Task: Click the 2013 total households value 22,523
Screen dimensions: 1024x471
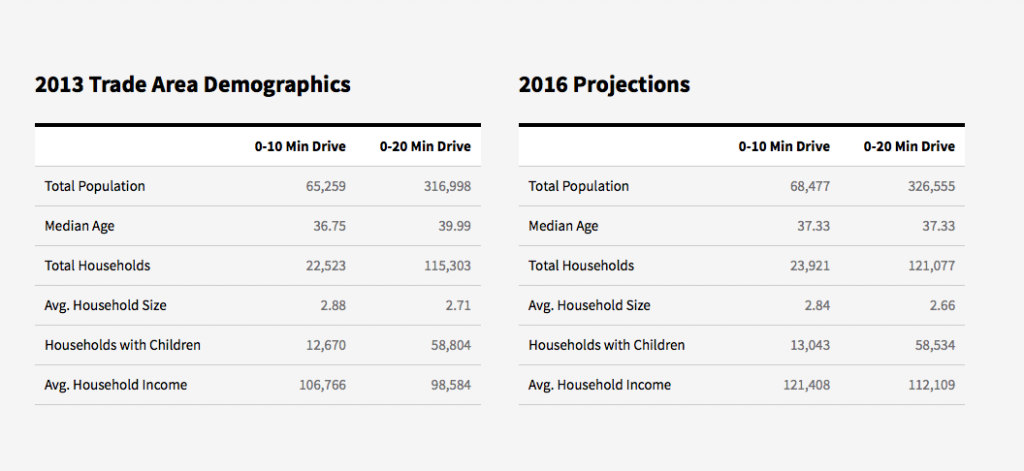Action: (322, 266)
